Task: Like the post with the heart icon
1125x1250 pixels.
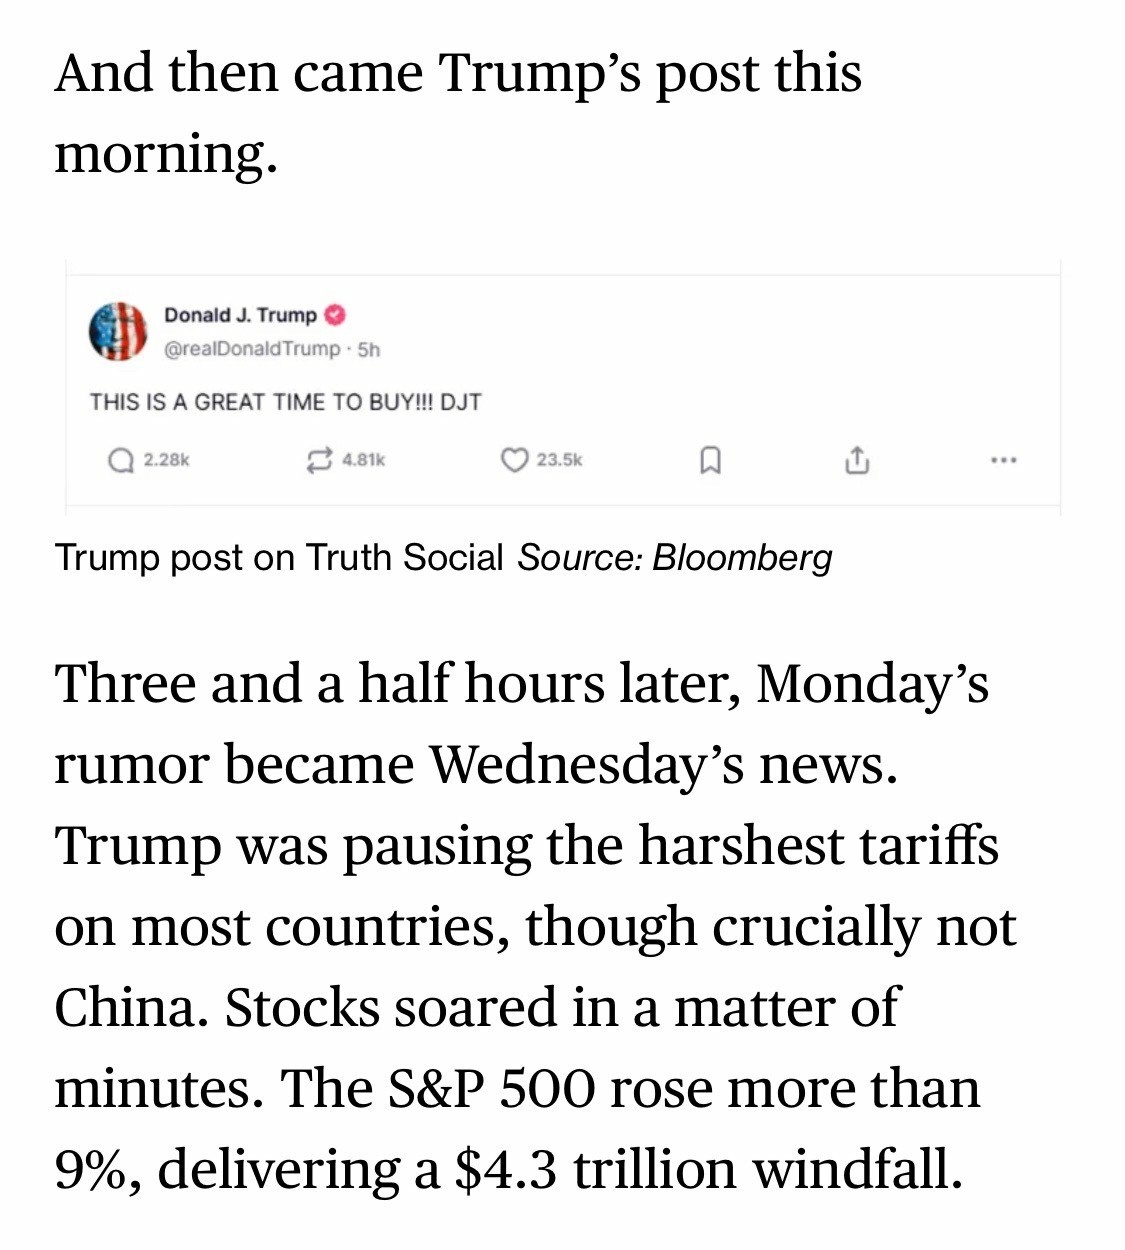Action: tap(514, 460)
